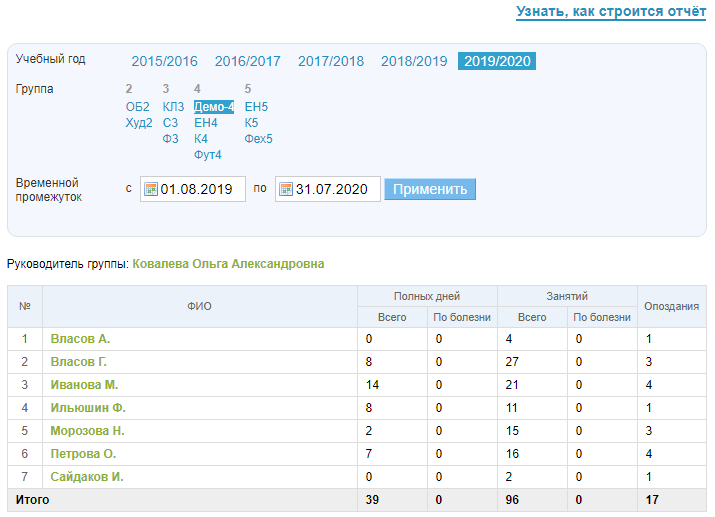Click the start date field 01.08.2019
This screenshot has height=517, width=715.
[192, 189]
